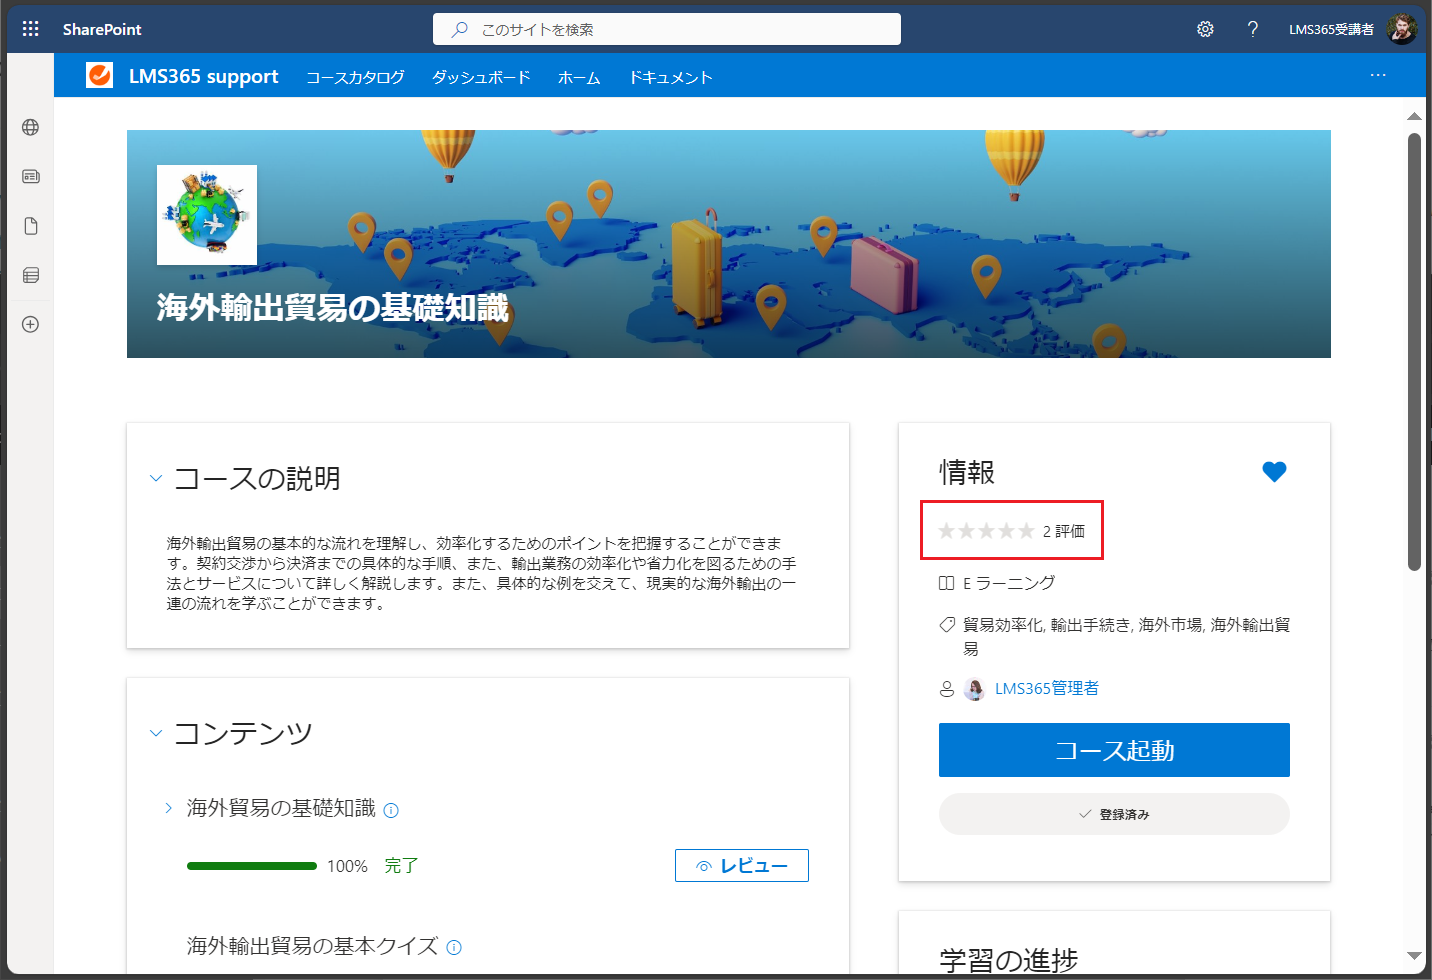
Task: Click the plus create icon in left rail
Action: [31, 324]
